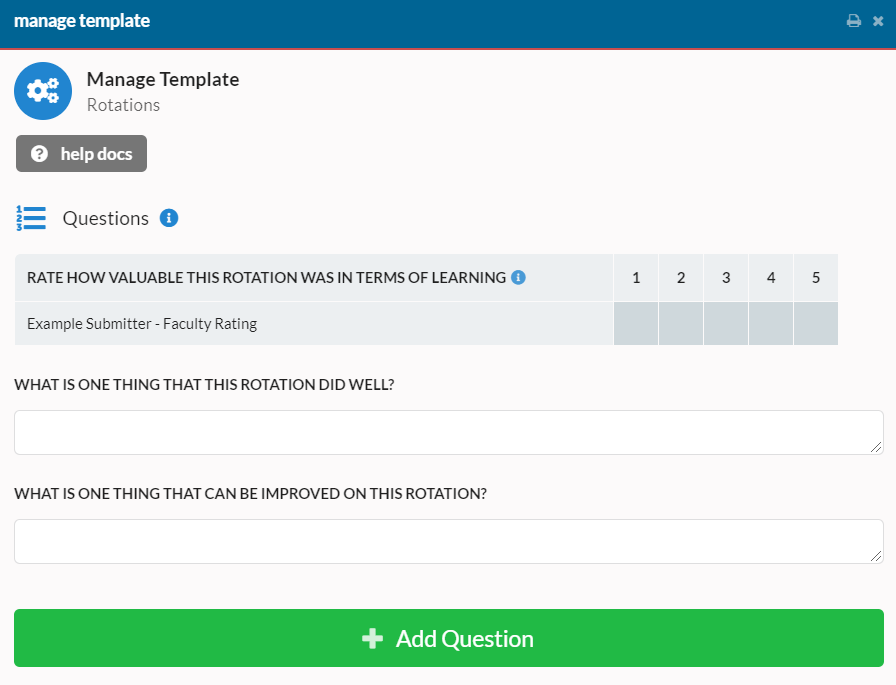
Task: Click the Manage Template gear icon
Action: (x=43, y=90)
